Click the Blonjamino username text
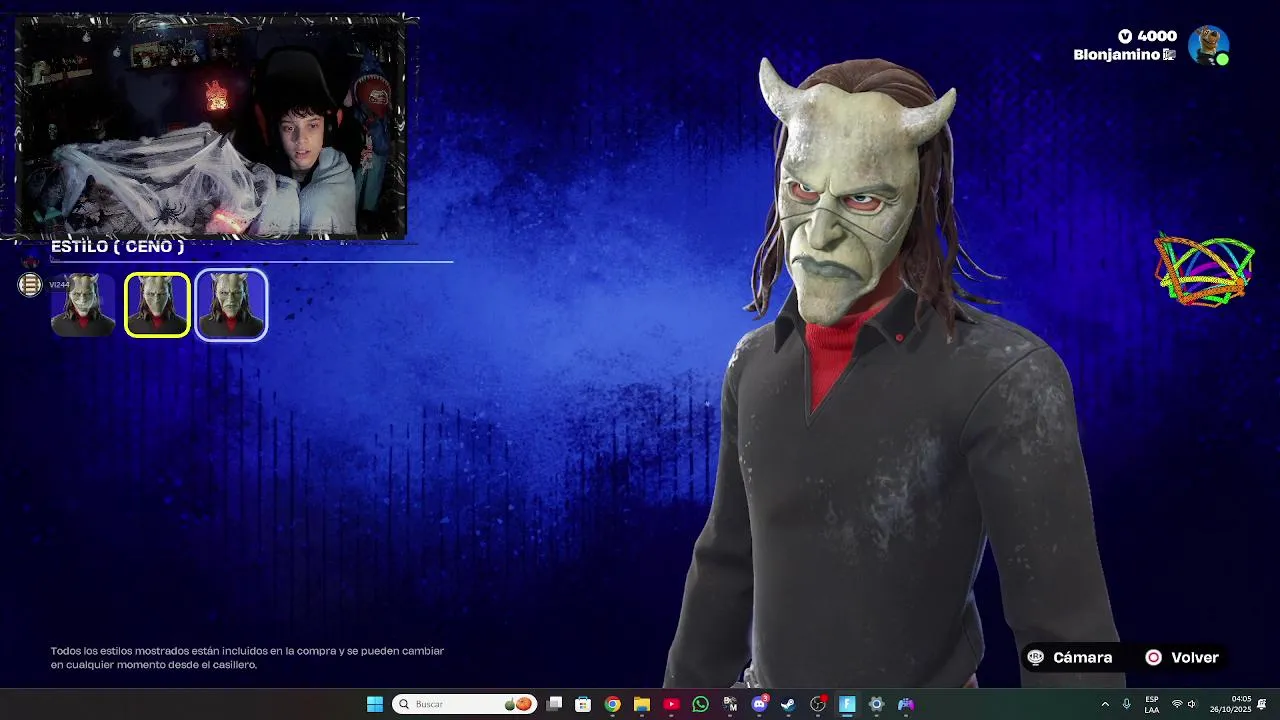 pos(1117,55)
